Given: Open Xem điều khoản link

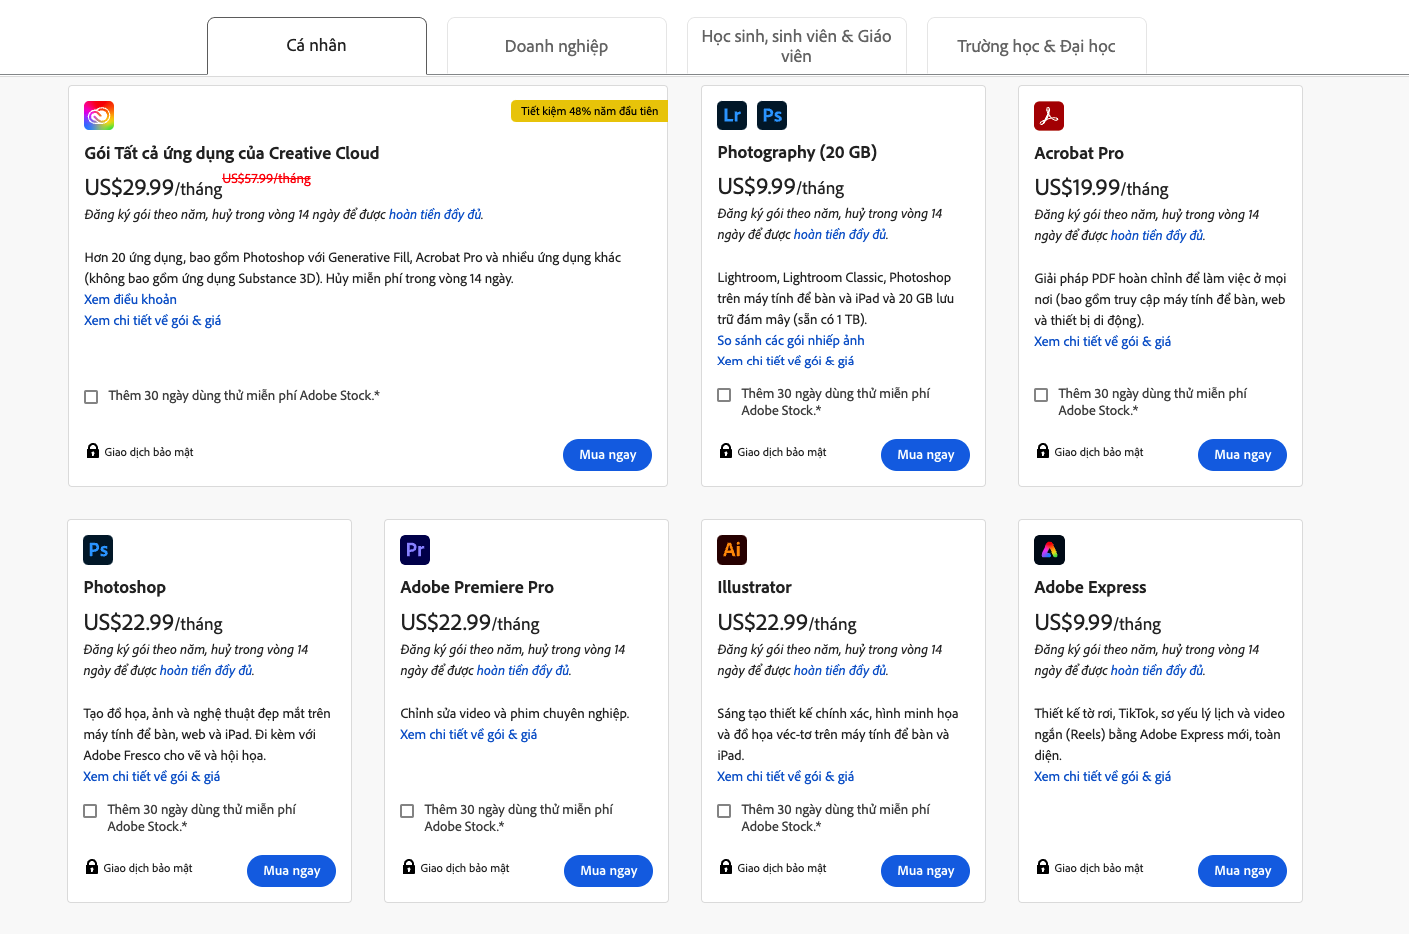Looking at the screenshot, I should (131, 300).
